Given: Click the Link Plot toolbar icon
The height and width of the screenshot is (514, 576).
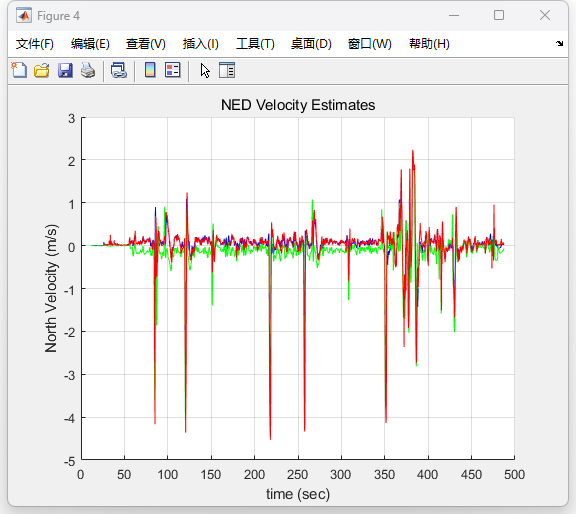Looking at the screenshot, I should 119,70.
